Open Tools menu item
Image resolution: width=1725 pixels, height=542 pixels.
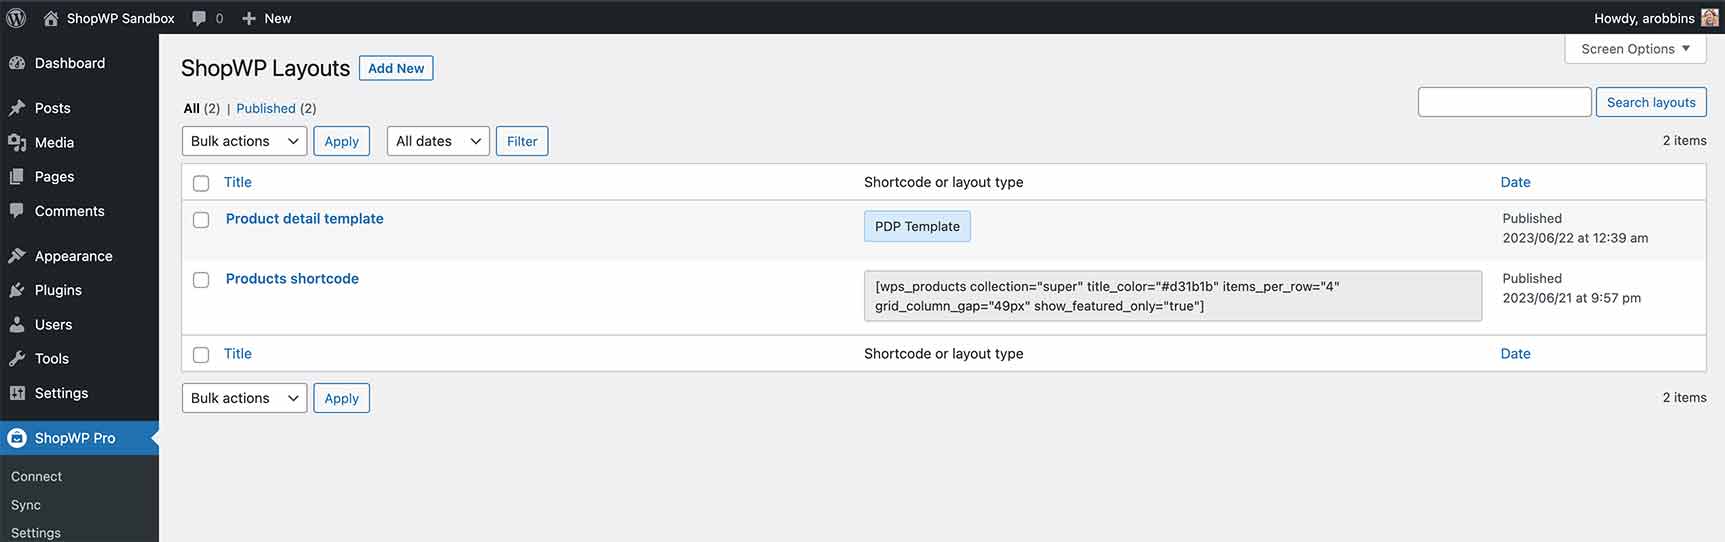click(x=52, y=358)
